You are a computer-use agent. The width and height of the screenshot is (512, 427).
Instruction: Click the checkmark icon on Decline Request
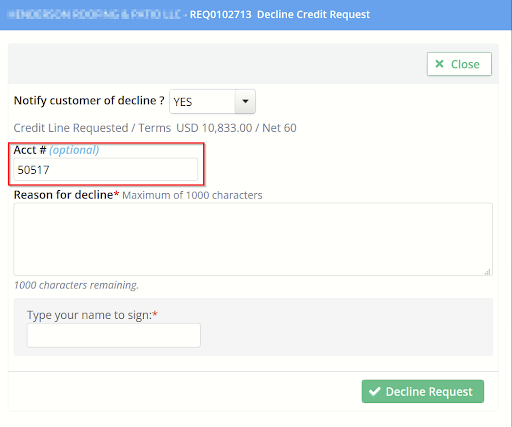(375, 391)
